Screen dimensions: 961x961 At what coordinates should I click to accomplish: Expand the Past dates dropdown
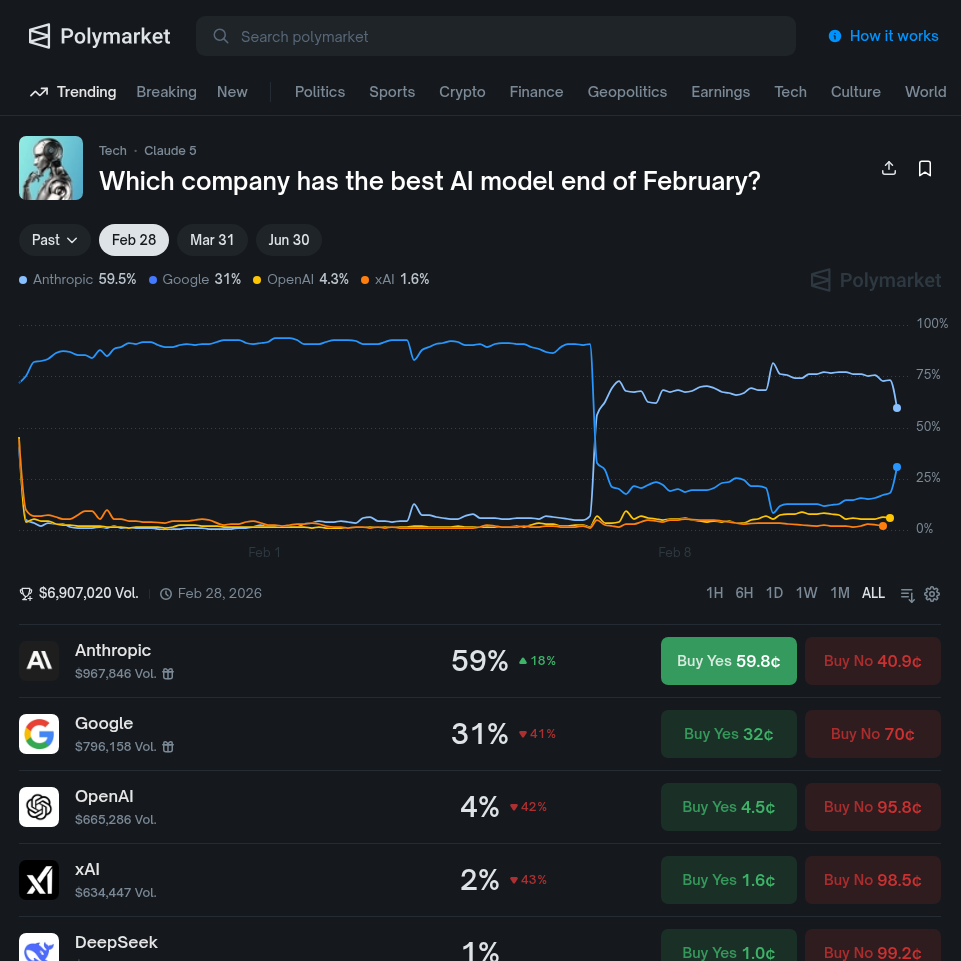tap(55, 240)
